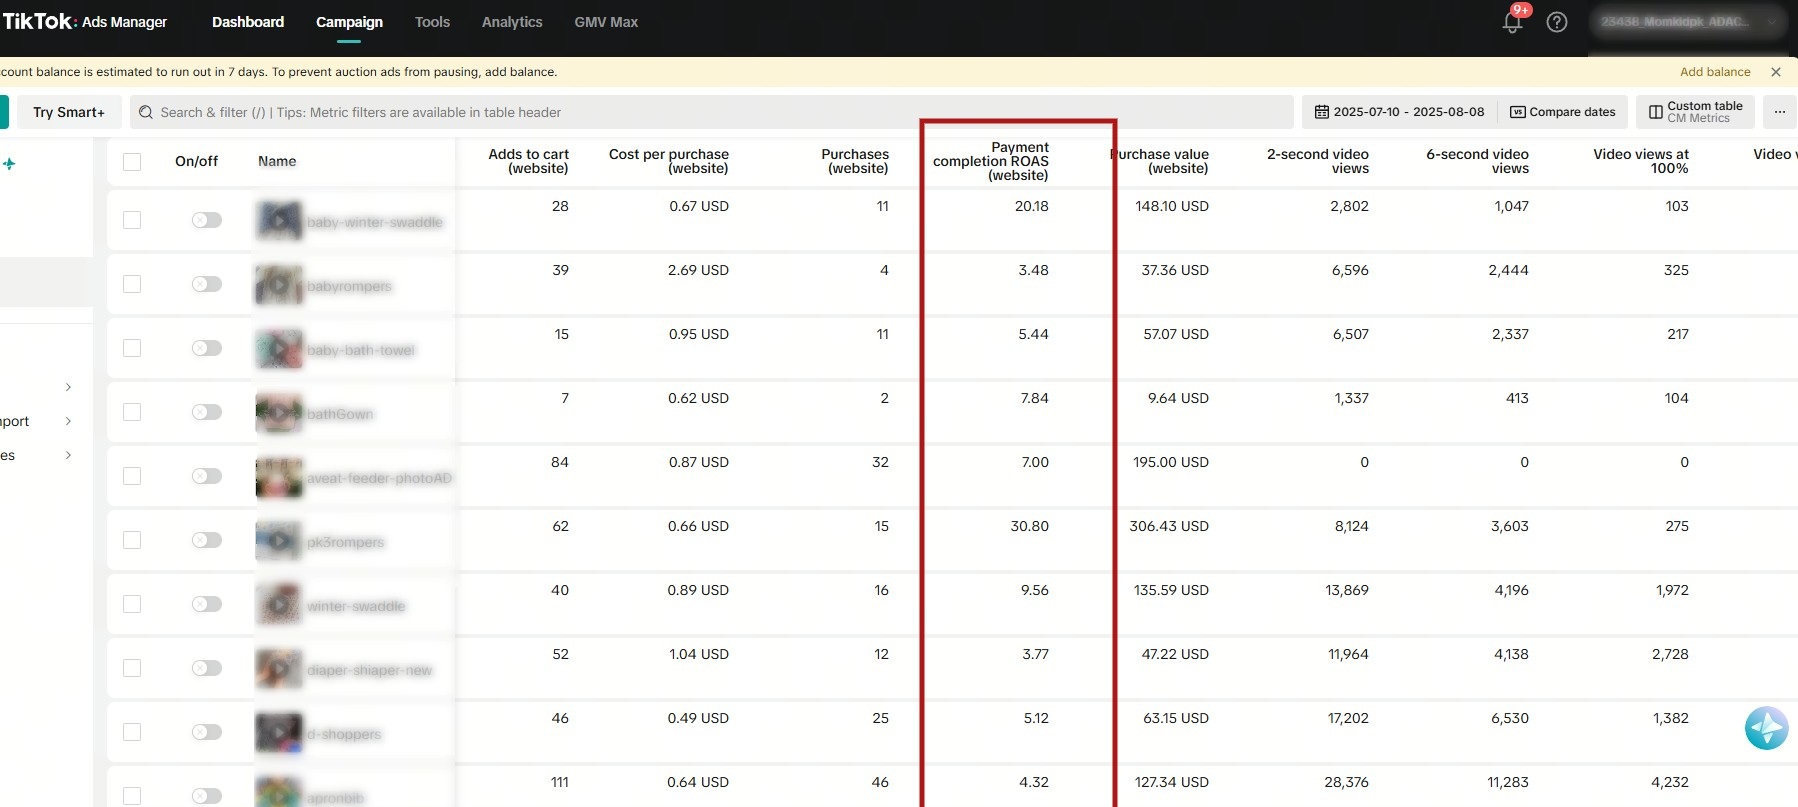Switch to the Dashboard tab
This screenshot has height=807, width=1798.
click(248, 22)
